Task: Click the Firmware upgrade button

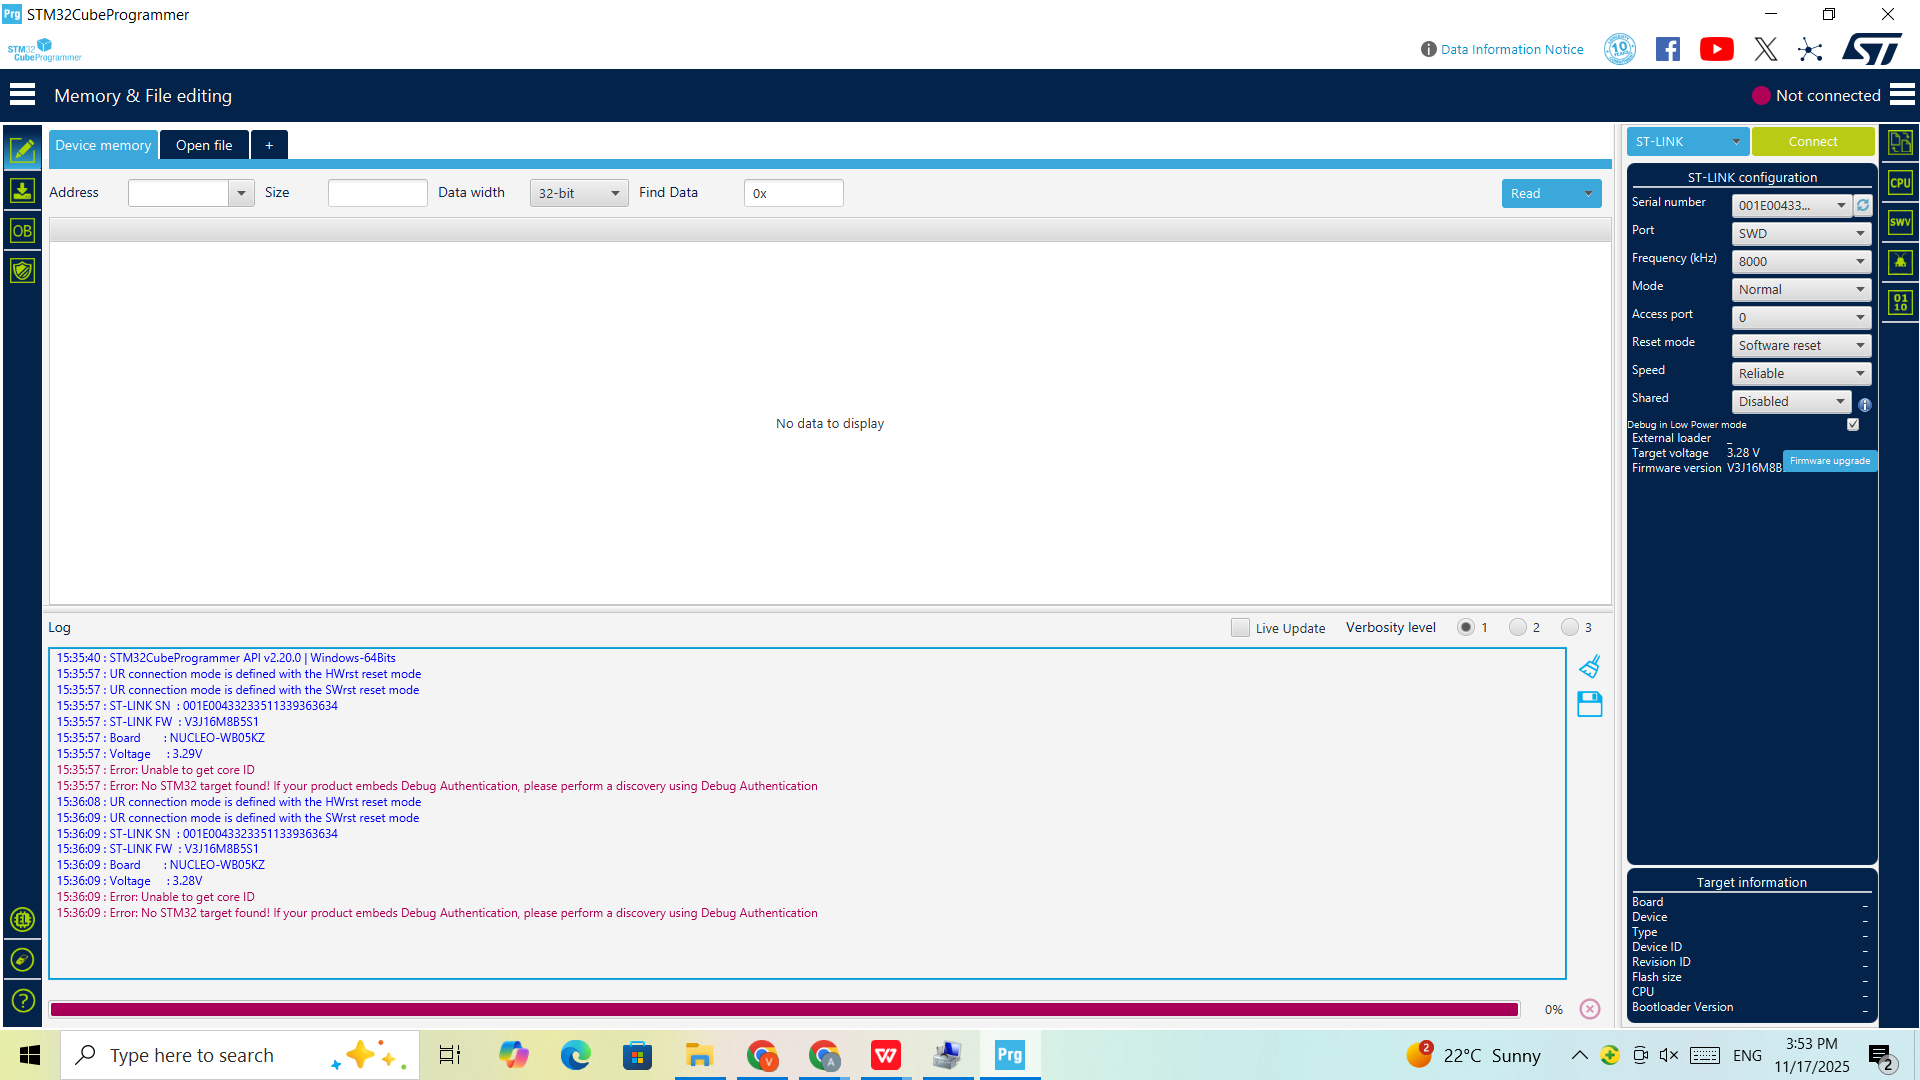Action: pos(1829,461)
